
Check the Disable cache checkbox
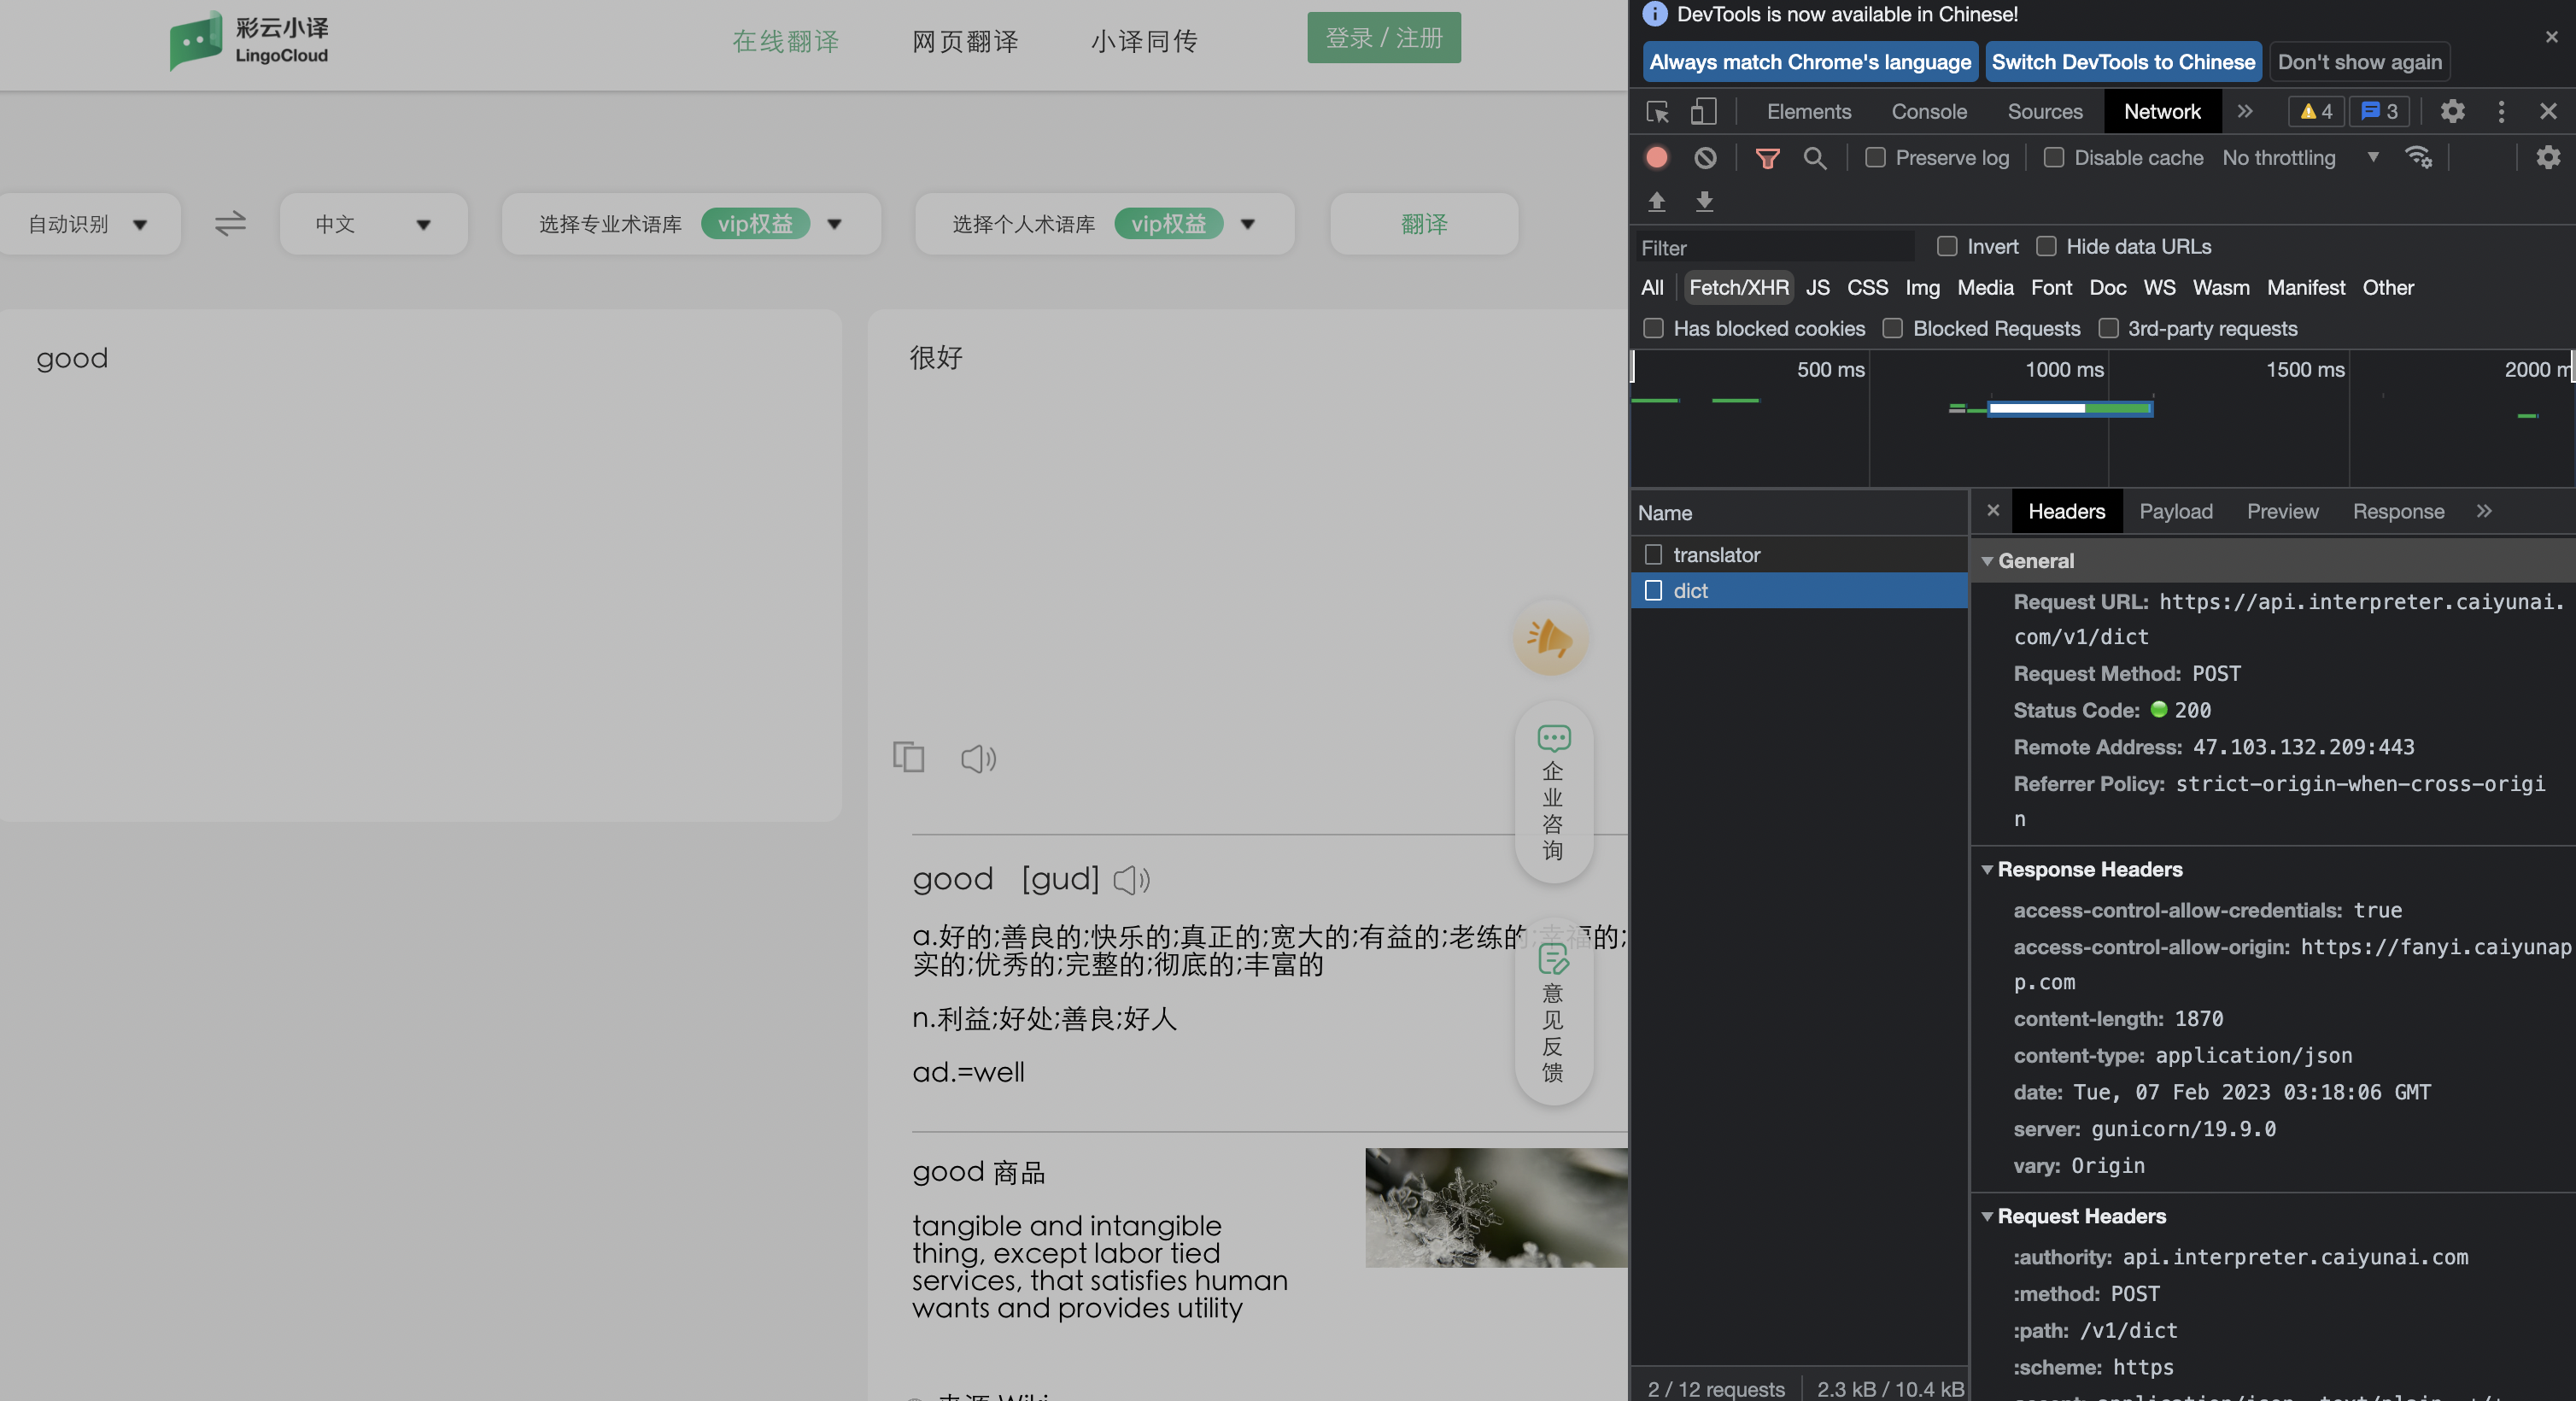(2053, 158)
